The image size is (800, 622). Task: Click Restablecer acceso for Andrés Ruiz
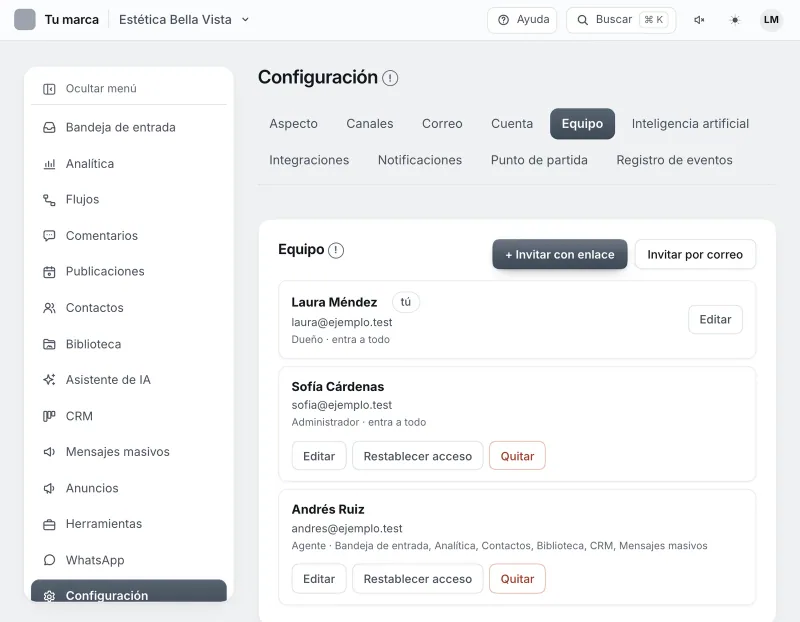pyautogui.click(x=417, y=579)
